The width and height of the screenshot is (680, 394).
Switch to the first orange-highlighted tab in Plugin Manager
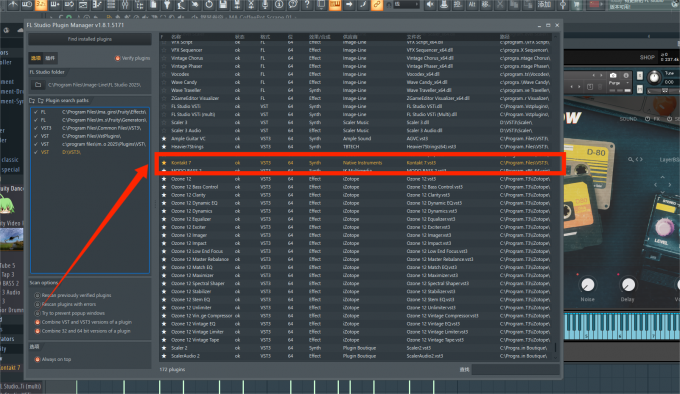(x=36, y=58)
